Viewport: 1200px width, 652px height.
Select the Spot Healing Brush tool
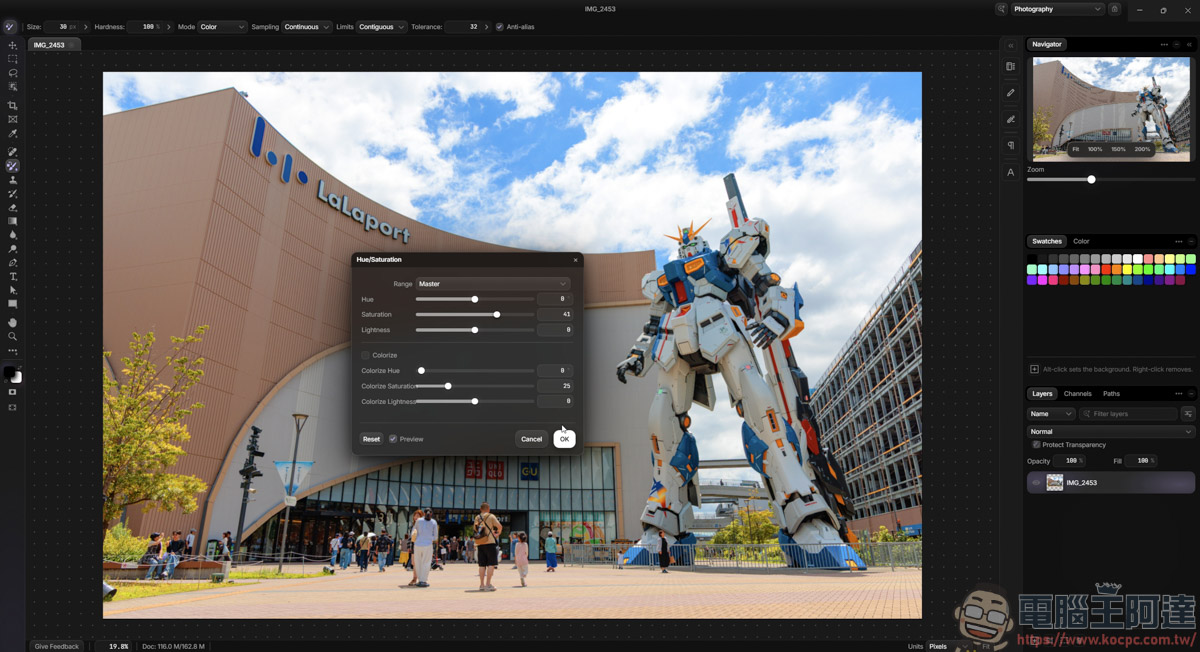click(13, 152)
